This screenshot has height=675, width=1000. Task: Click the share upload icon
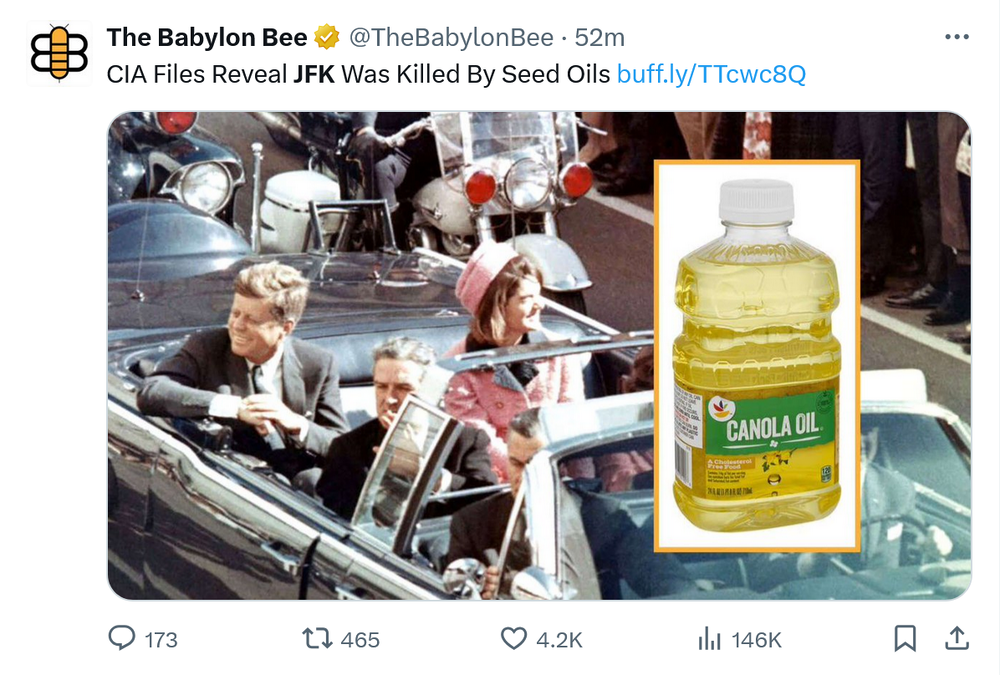pyautogui.click(x=955, y=638)
